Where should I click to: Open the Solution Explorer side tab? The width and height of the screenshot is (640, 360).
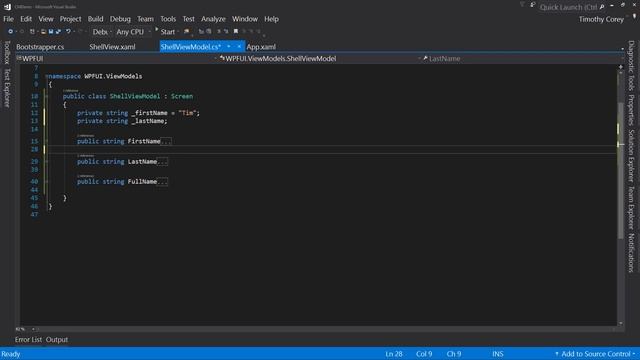[631, 156]
